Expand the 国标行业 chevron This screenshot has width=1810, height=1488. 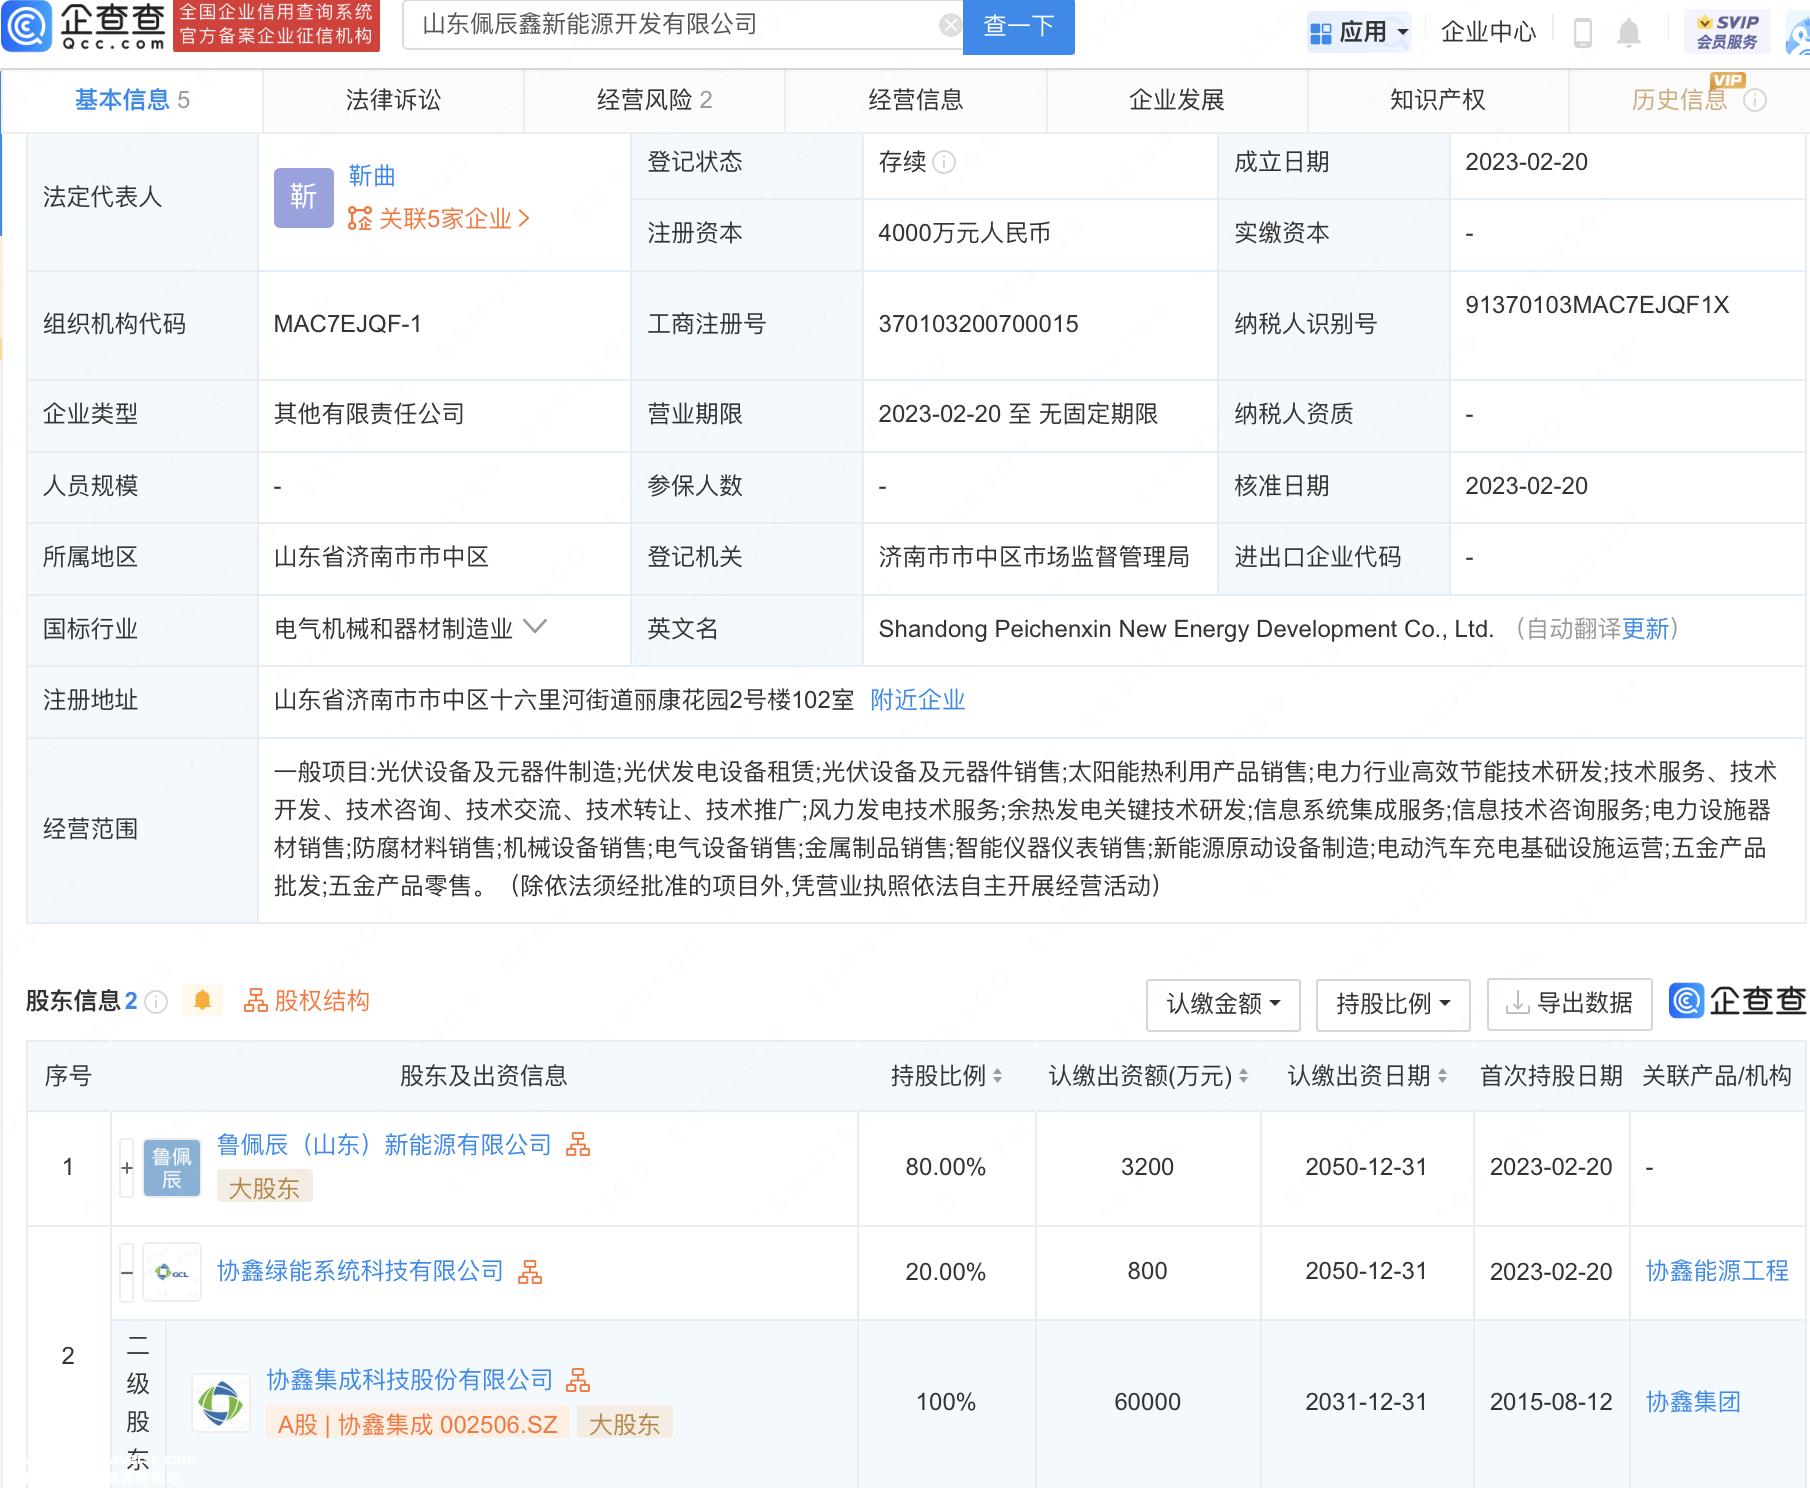click(x=535, y=627)
